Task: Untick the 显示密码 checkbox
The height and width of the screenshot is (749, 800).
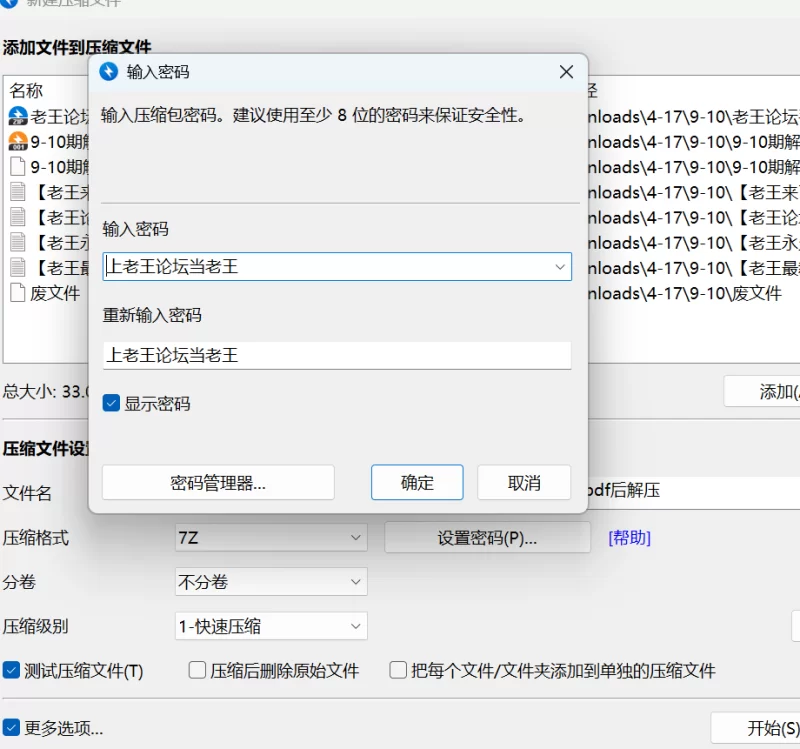Action: (111, 403)
